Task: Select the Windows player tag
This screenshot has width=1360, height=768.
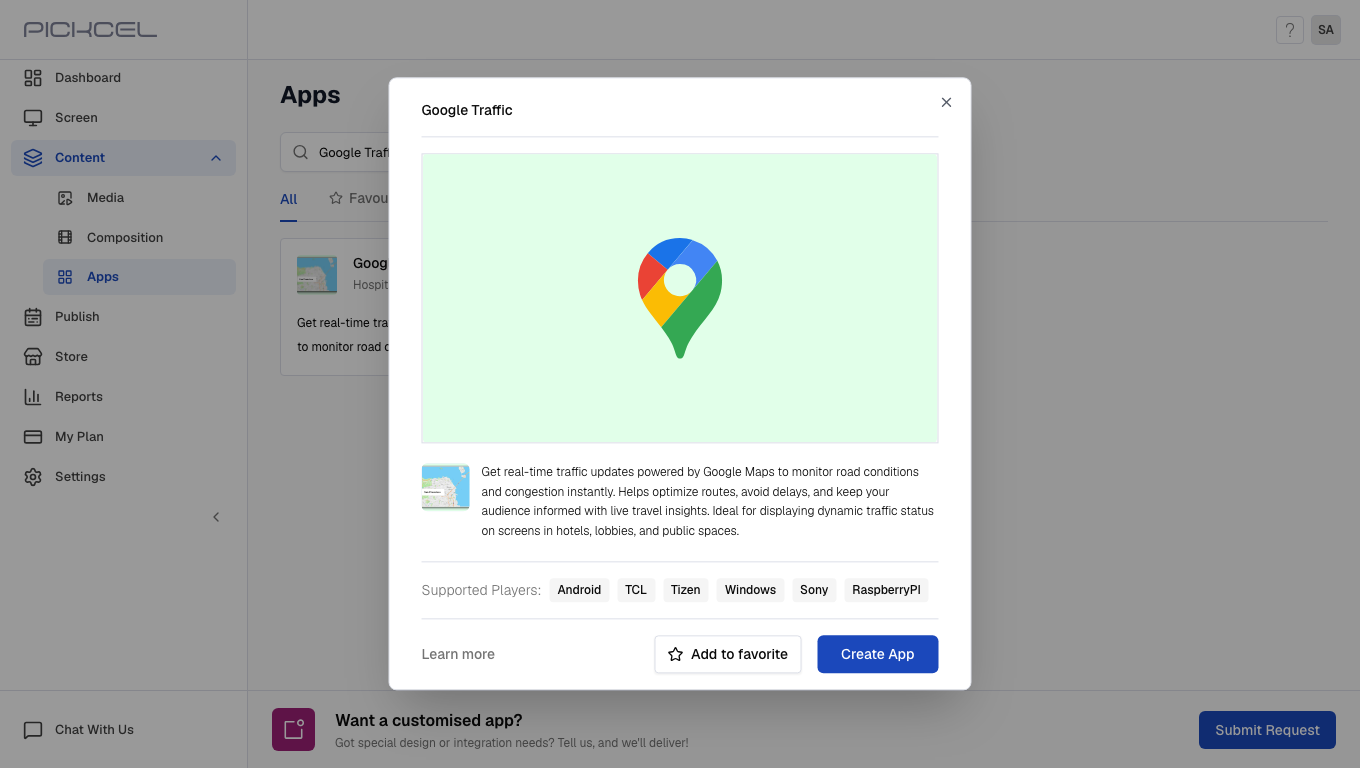Action: point(751,590)
